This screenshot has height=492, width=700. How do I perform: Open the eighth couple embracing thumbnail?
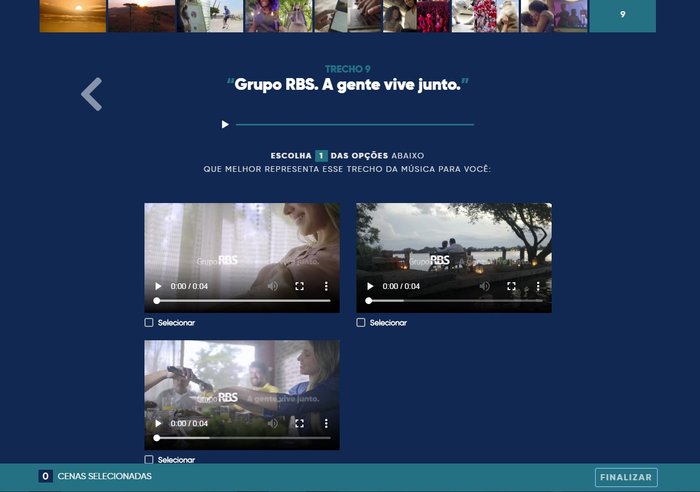point(554,16)
